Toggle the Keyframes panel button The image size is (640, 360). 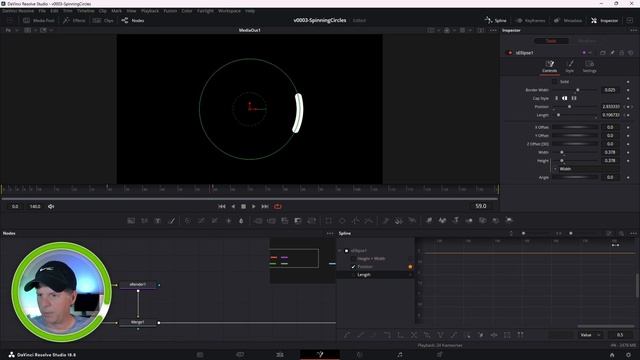coord(530,20)
